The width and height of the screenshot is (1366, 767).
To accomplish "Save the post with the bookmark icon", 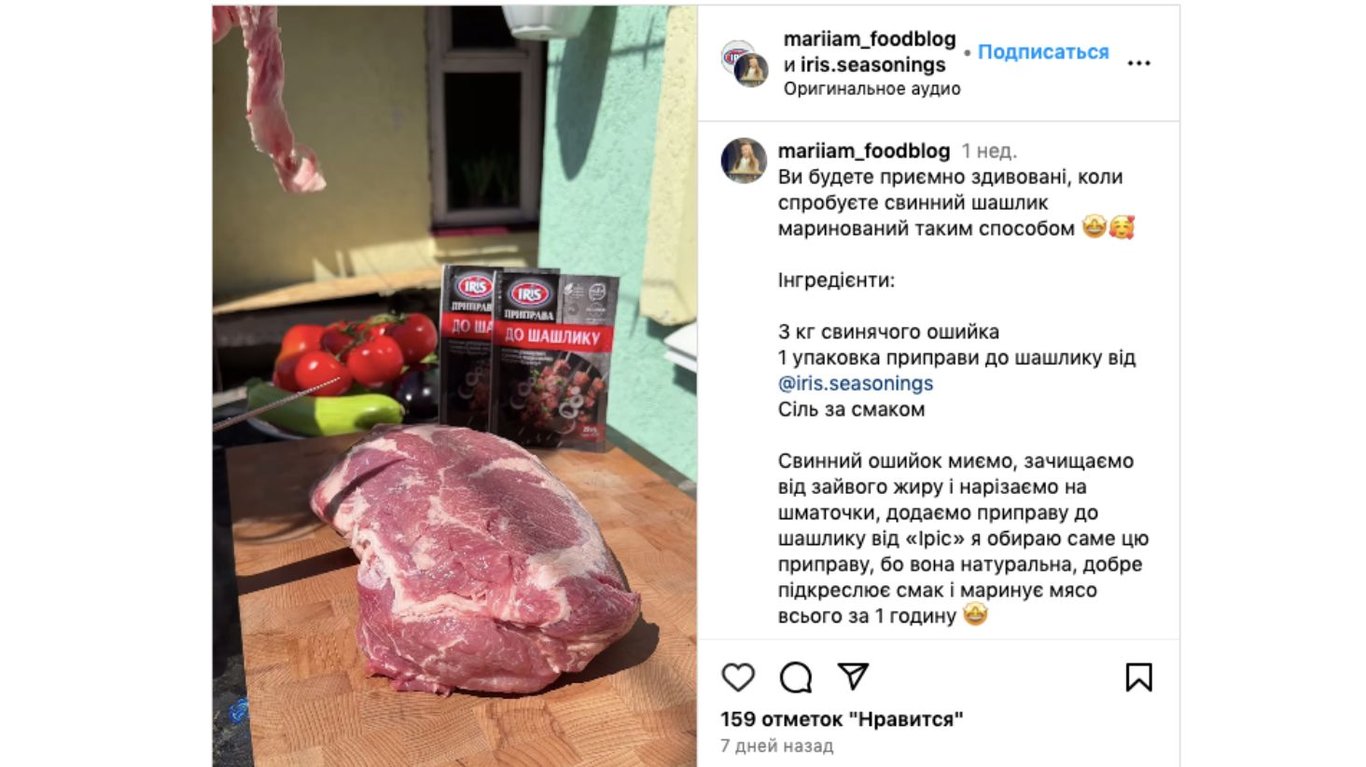I will (x=1139, y=677).
